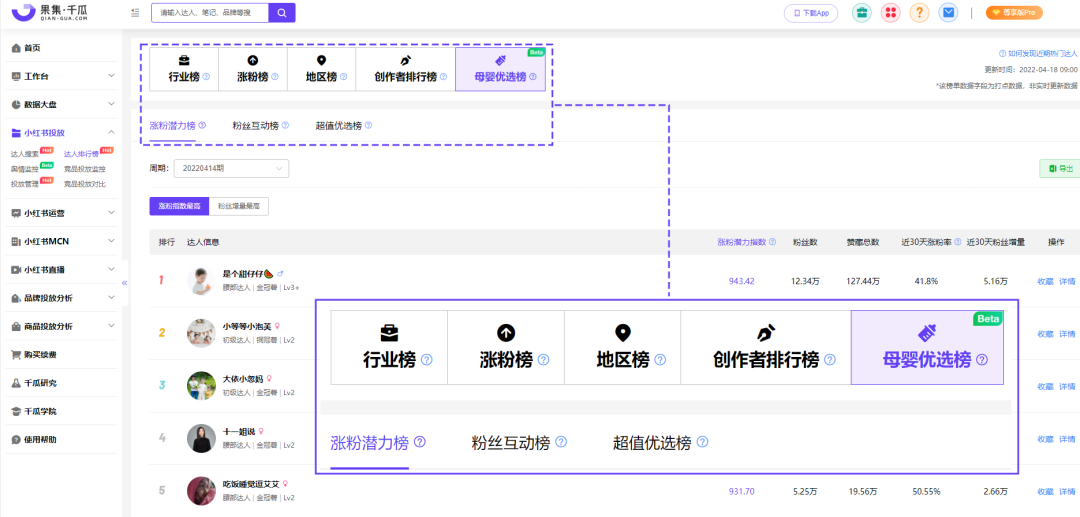Collapse the 小红书投放 sidebar section
The height and width of the screenshot is (517, 1080).
[63, 132]
